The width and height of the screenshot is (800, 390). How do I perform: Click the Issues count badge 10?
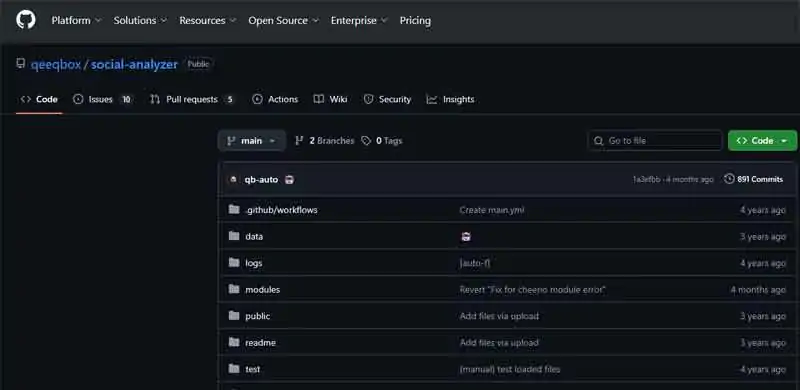click(126, 100)
